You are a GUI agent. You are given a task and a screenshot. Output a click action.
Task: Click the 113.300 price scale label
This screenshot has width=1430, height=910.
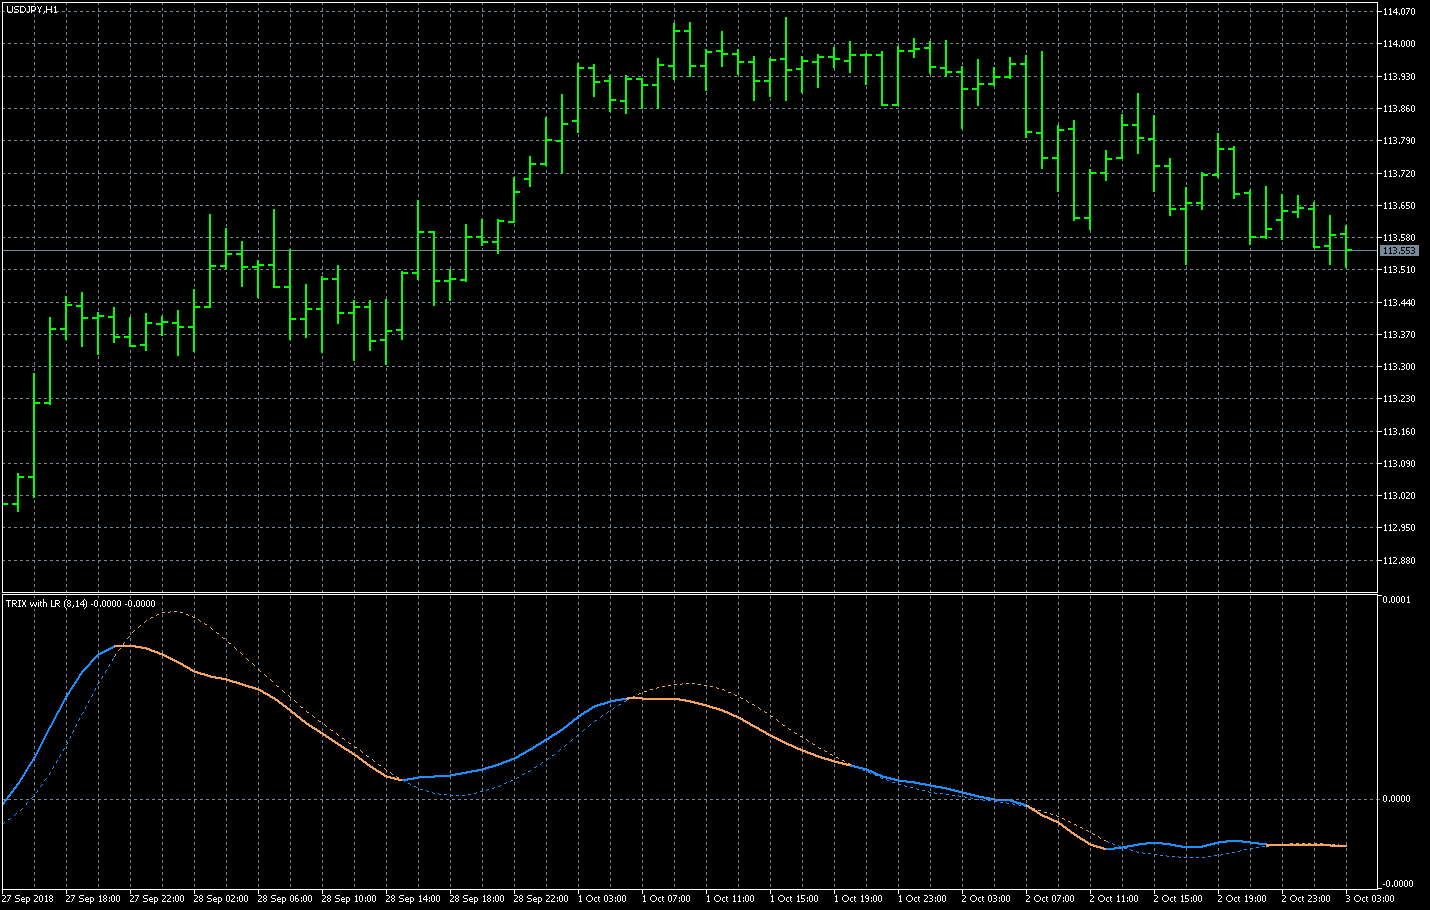click(1398, 367)
